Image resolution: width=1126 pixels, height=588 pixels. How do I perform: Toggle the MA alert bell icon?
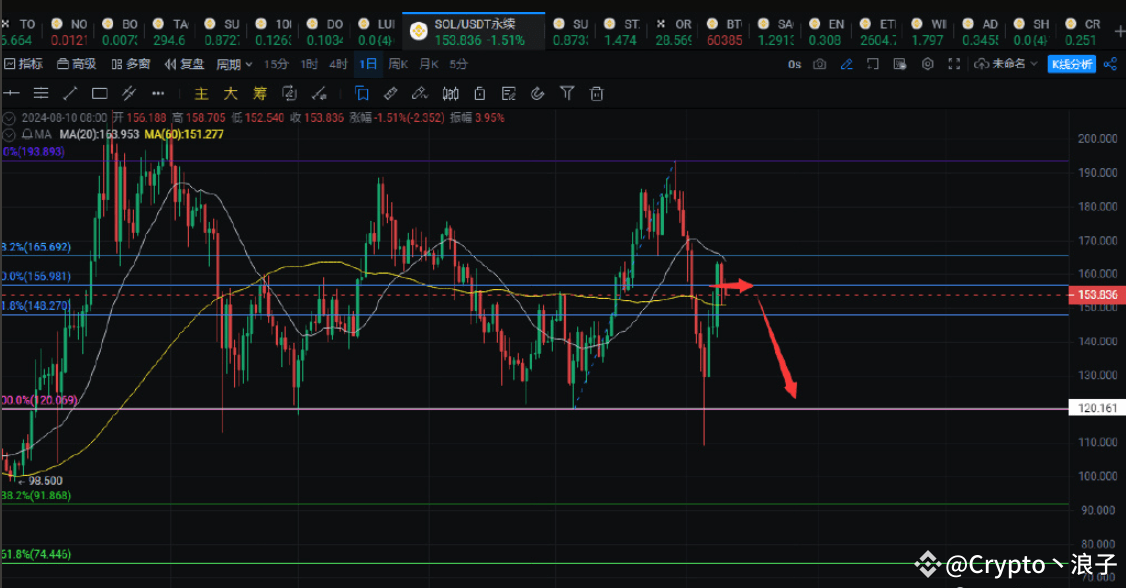[x=26, y=134]
